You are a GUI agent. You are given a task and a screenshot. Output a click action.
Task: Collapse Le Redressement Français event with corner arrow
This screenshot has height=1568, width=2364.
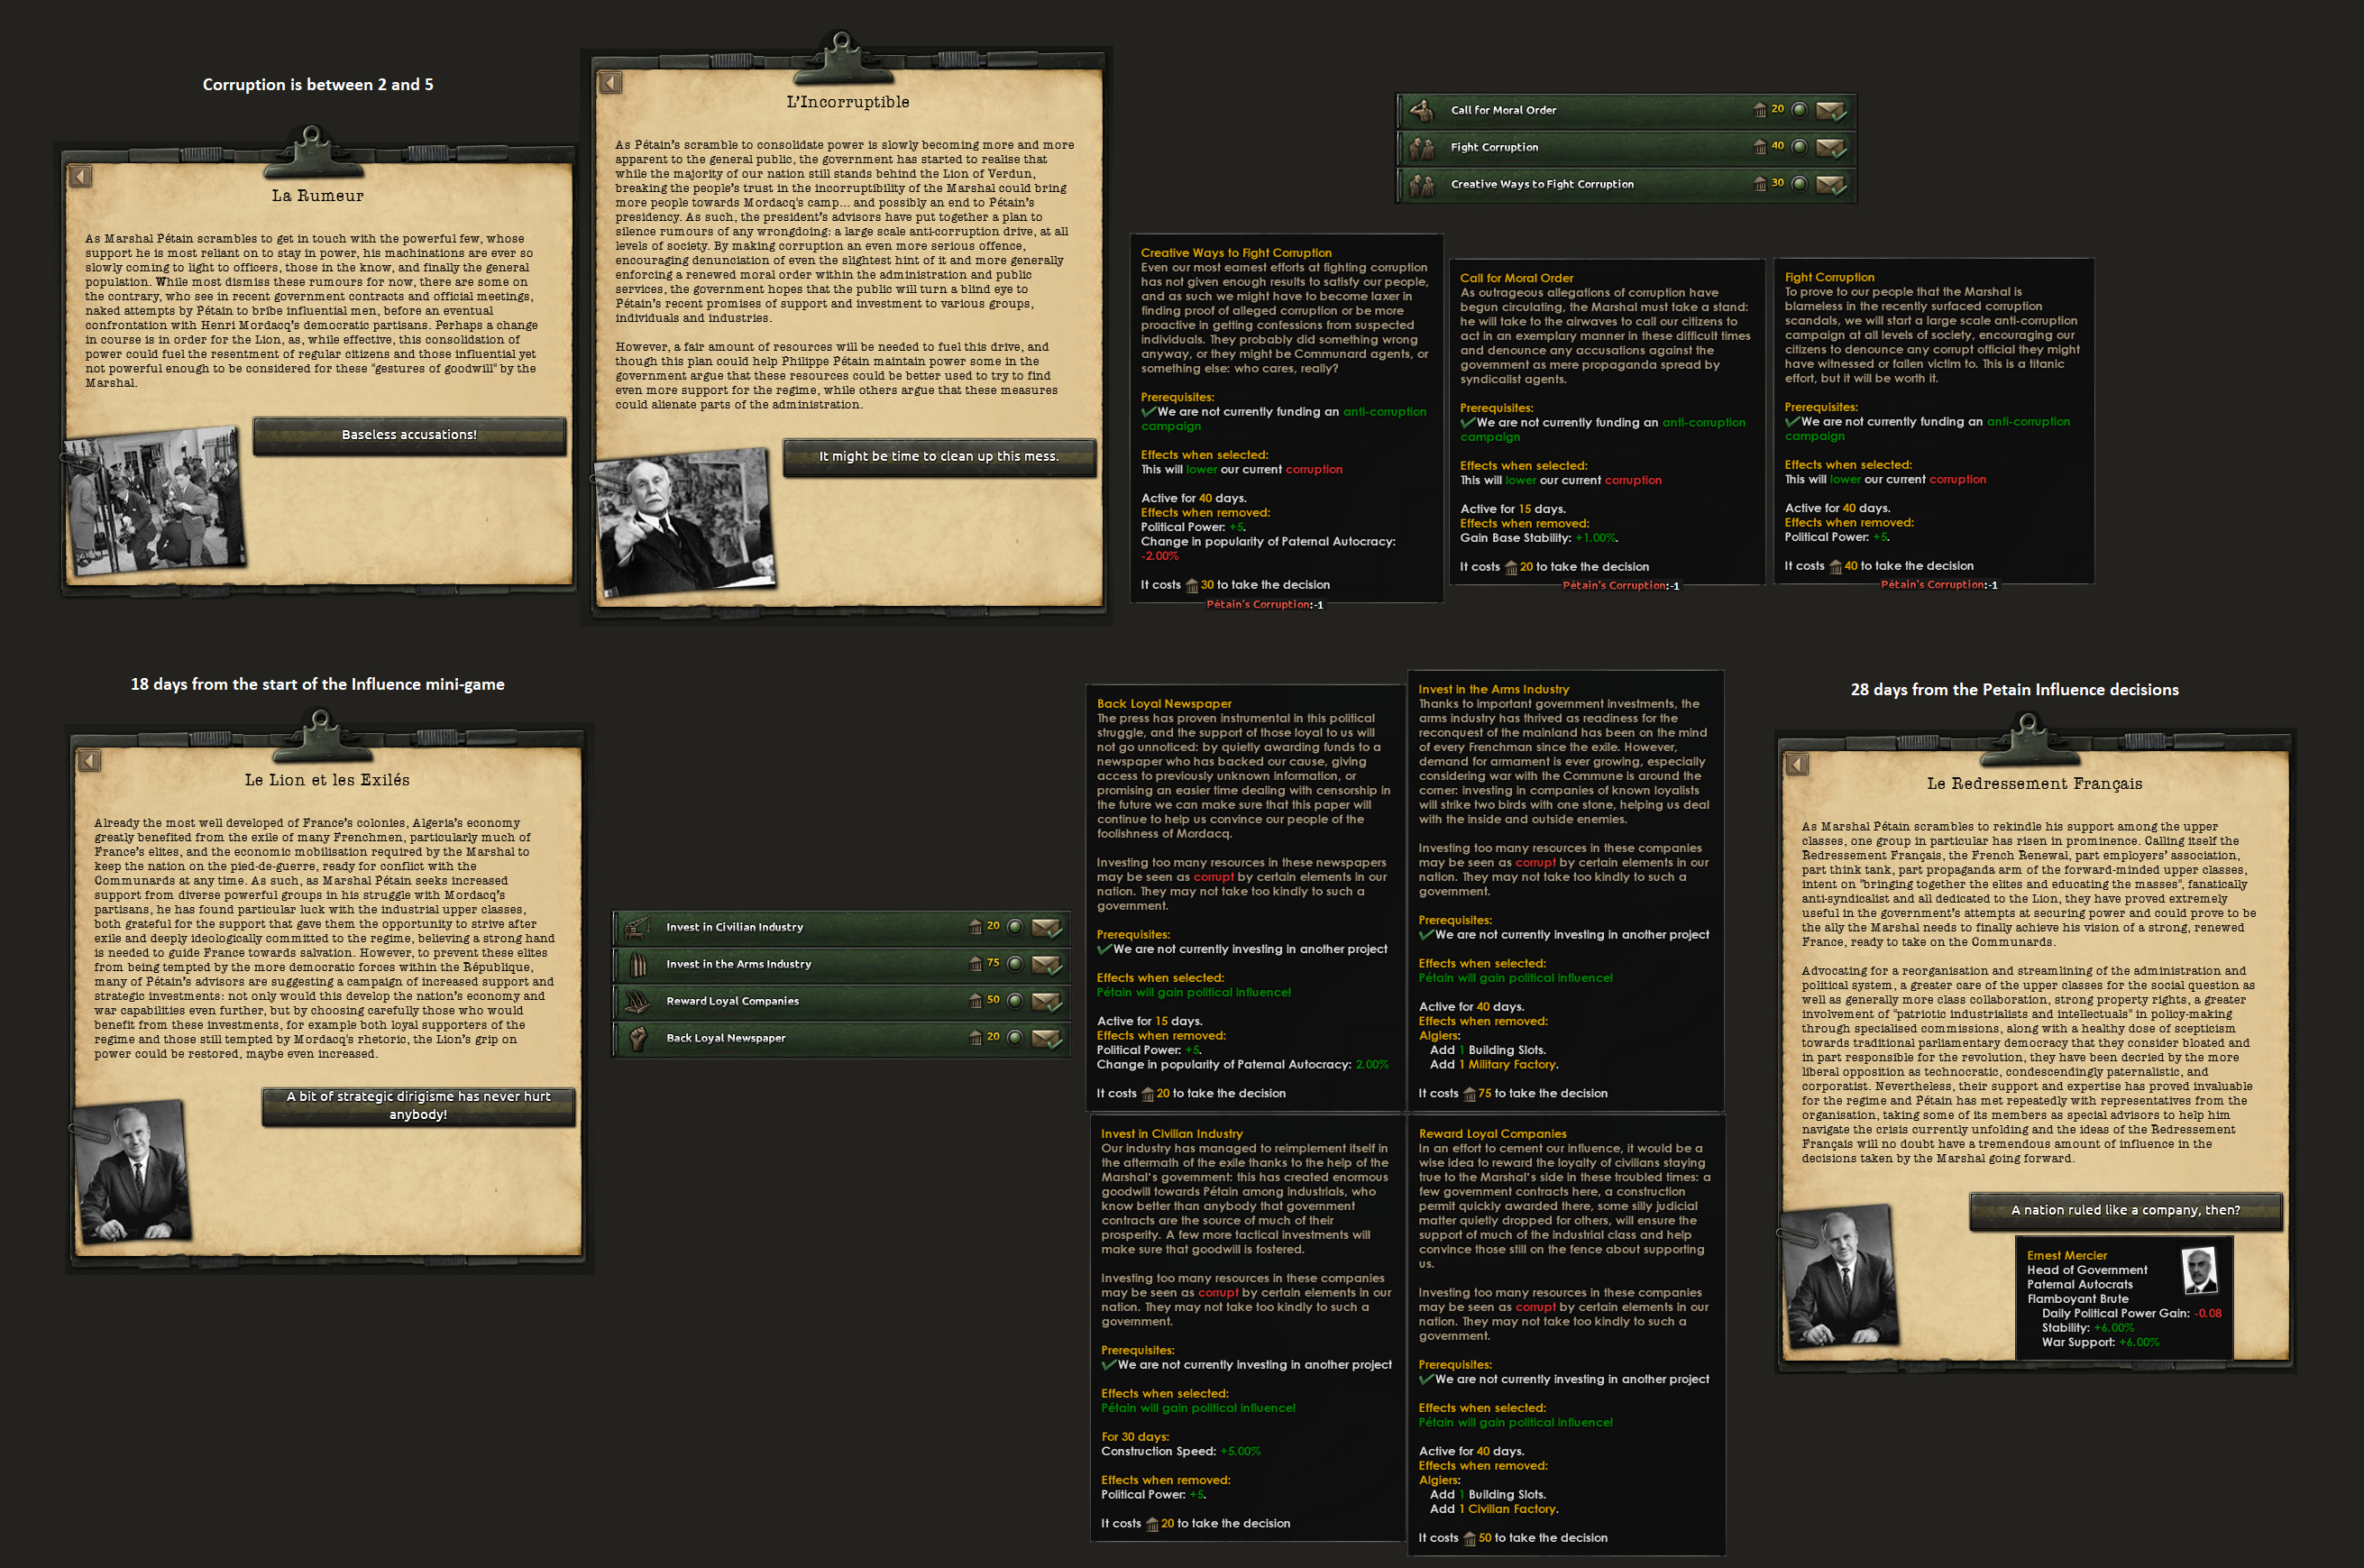click(x=1796, y=765)
